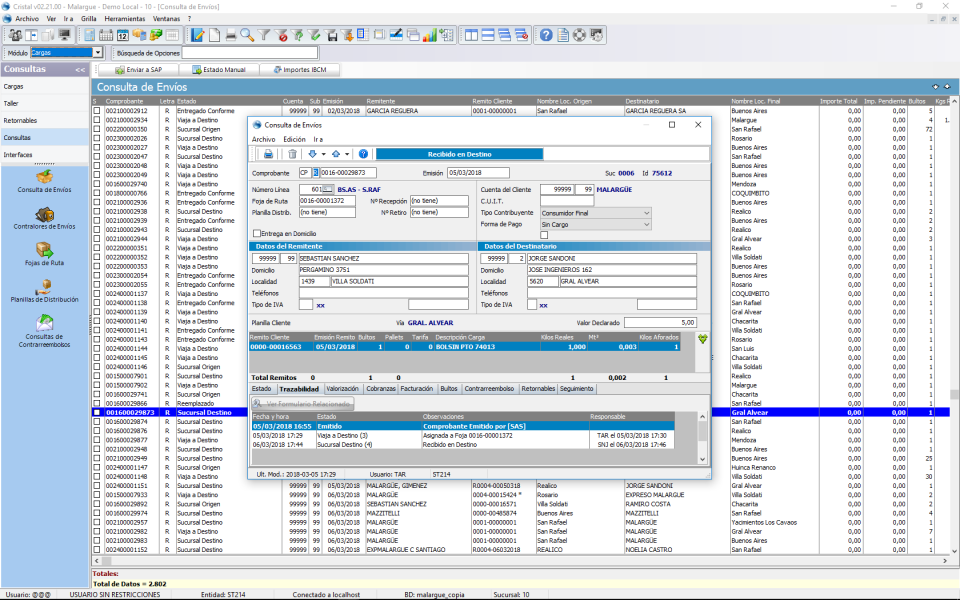Open the calendar icon in the top toolbar
Viewport: 960px width, 600px height.
click(x=122, y=34)
